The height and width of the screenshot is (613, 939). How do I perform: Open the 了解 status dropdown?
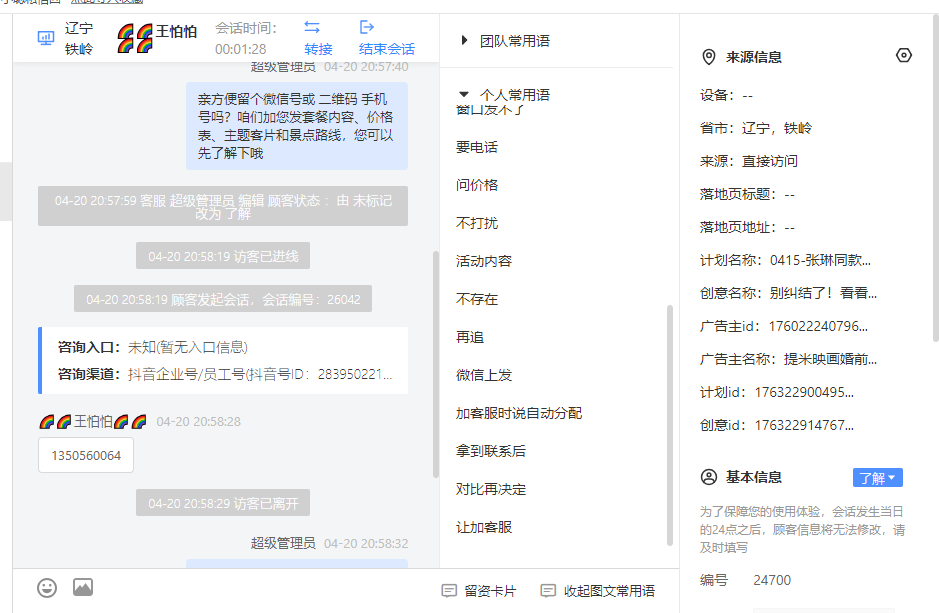click(877, 478)
